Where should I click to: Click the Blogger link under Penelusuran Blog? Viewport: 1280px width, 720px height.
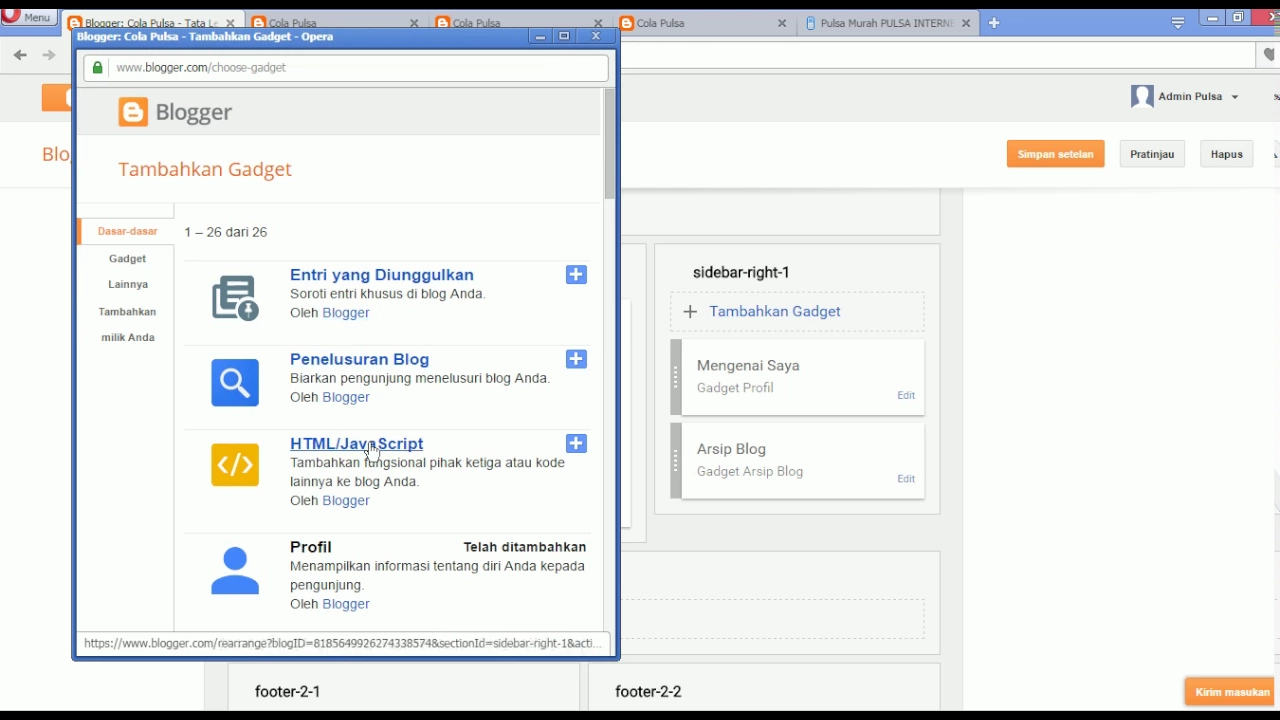[x=346, y=397]
